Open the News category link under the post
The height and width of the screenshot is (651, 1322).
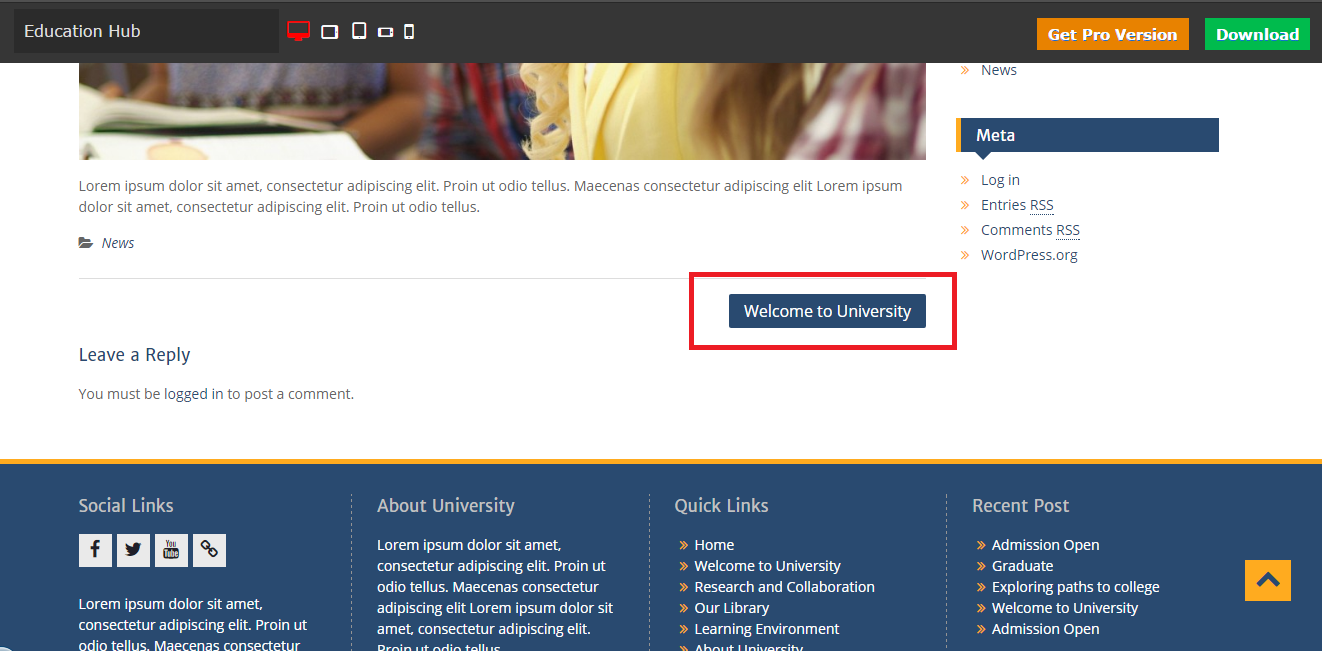(118, 243)
